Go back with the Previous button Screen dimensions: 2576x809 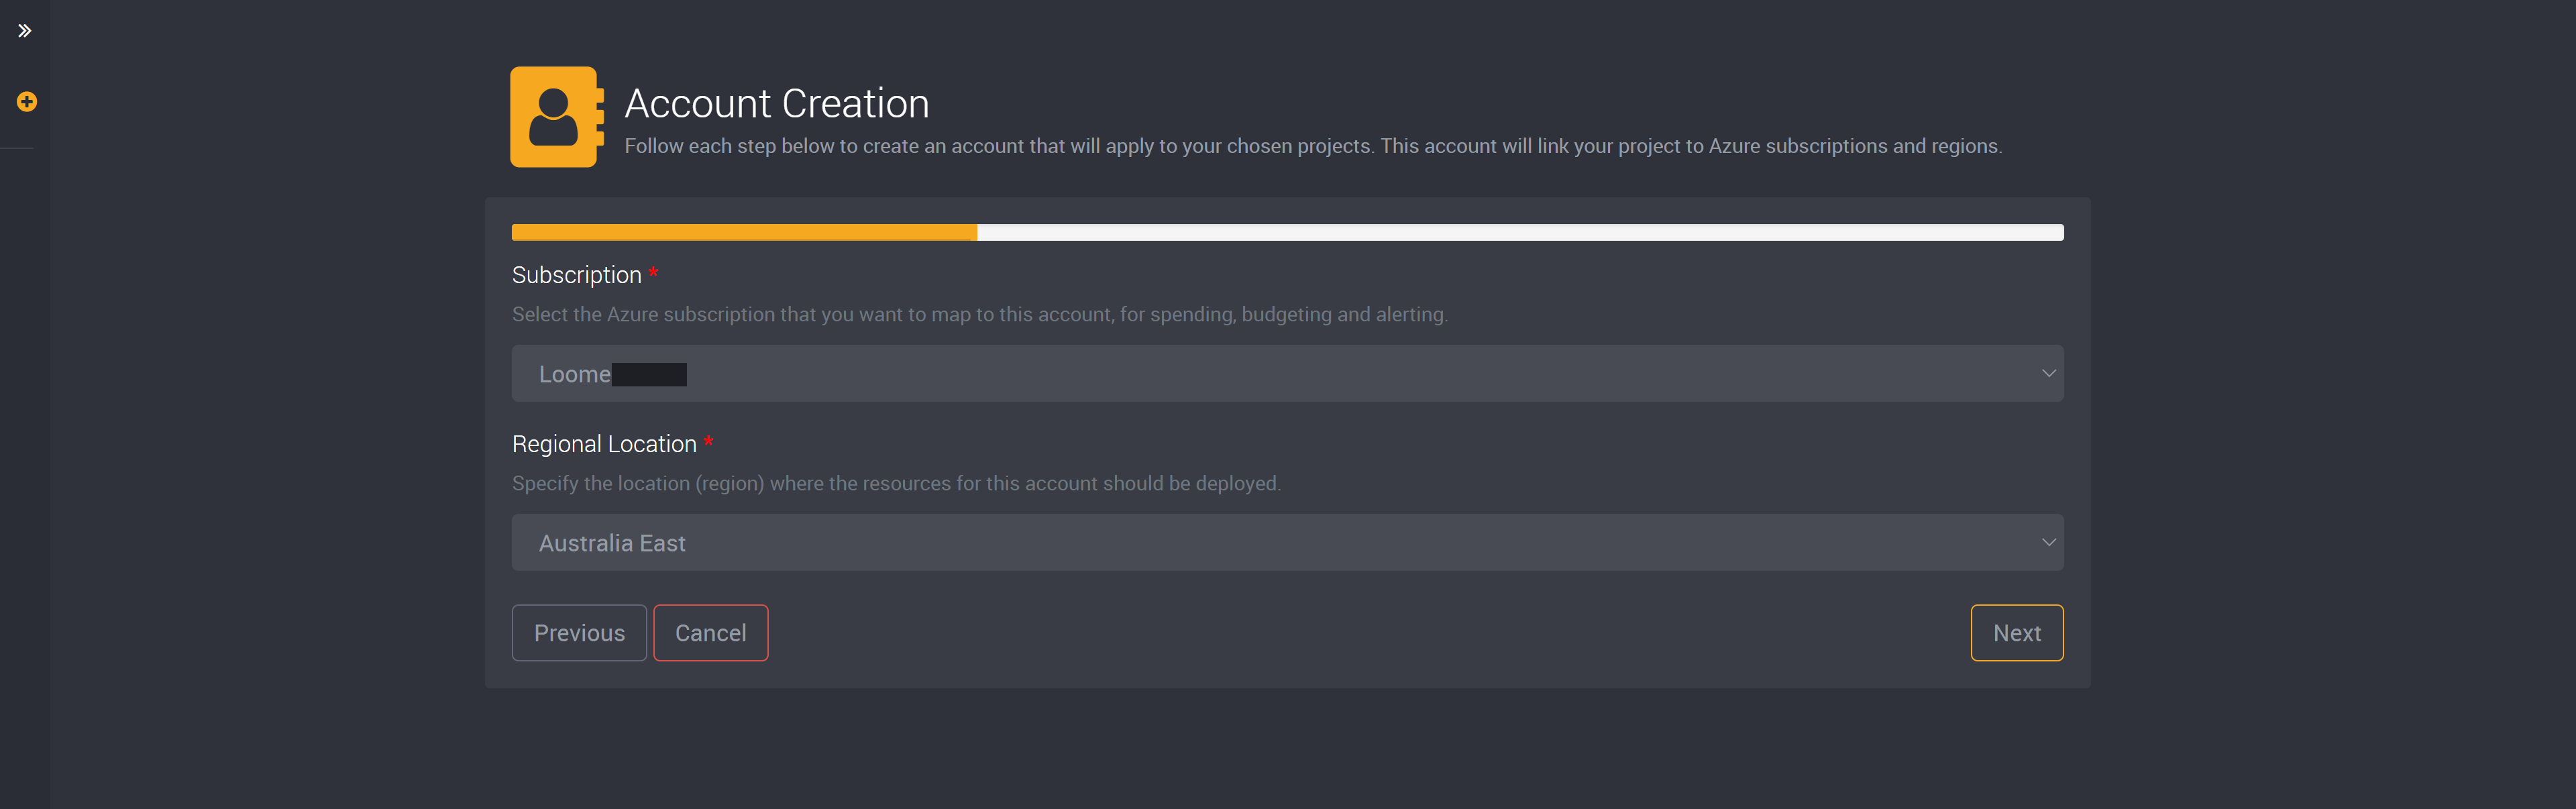579,633
